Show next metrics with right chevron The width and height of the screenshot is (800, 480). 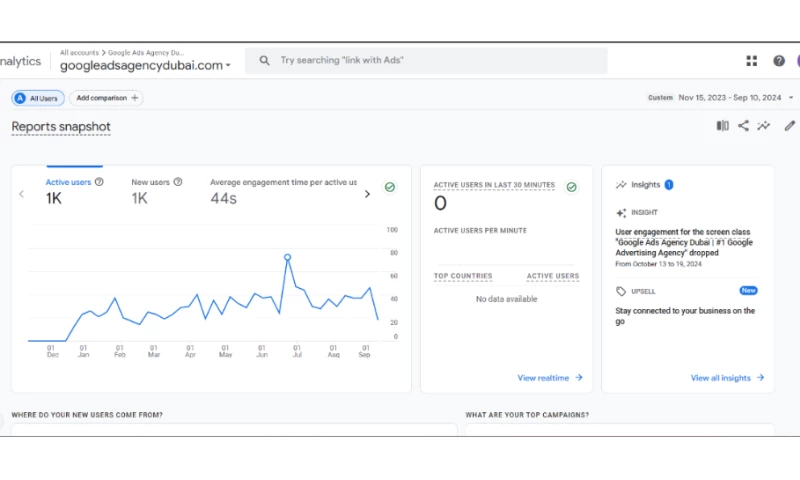point(367,194)
